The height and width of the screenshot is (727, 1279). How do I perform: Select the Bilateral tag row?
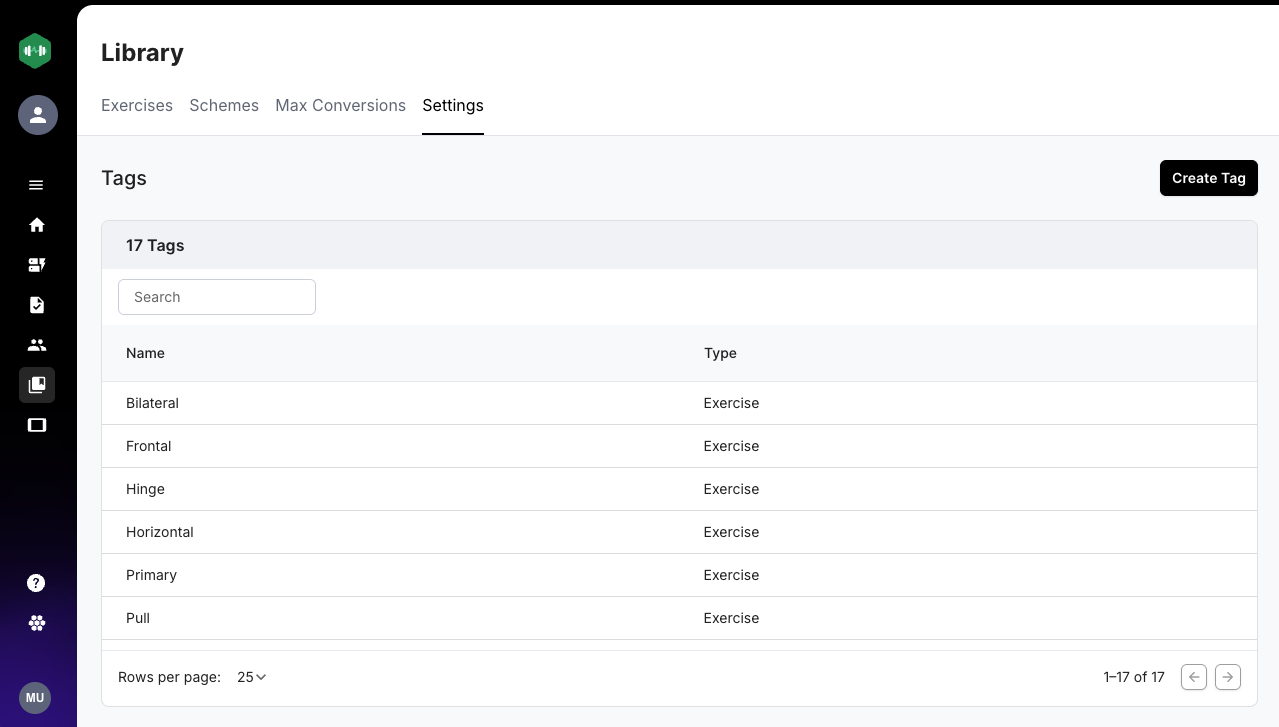point(679,403)
